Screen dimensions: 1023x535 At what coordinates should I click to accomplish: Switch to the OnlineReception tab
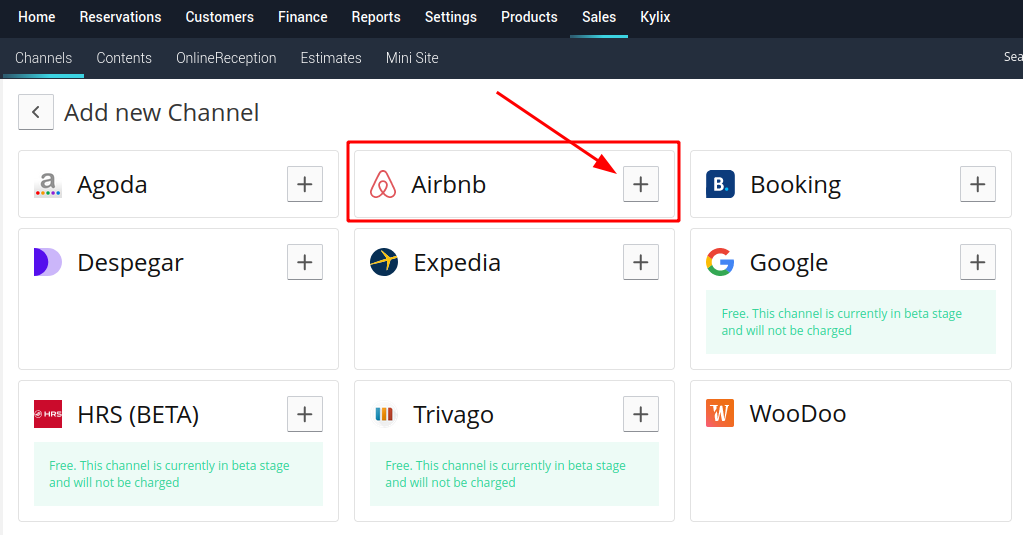[x=226, y=58]
